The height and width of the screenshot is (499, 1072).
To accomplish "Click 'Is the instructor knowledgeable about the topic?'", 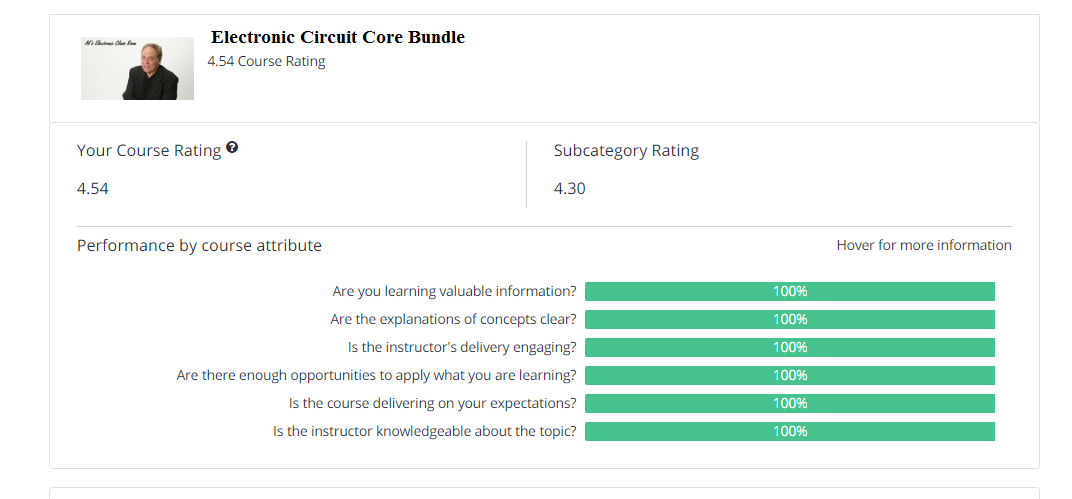I will click(424, 431).
